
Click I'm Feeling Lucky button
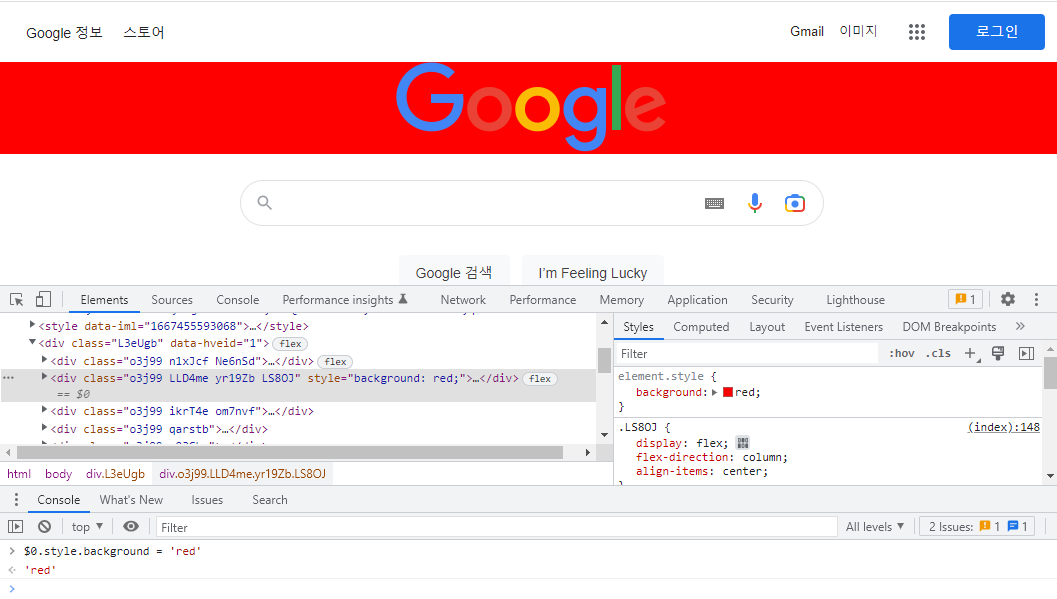[593, 272]
